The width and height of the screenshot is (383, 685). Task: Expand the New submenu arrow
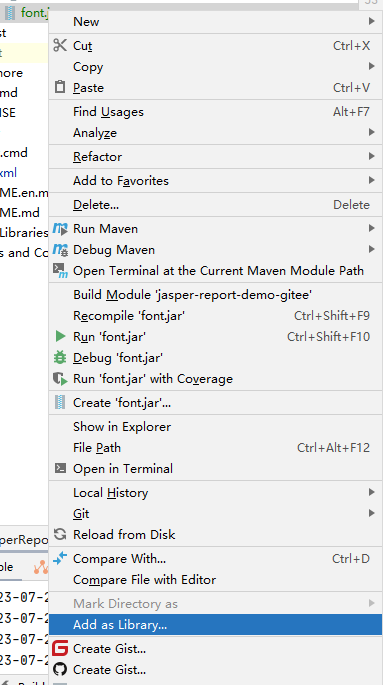[x=371, y=21]
